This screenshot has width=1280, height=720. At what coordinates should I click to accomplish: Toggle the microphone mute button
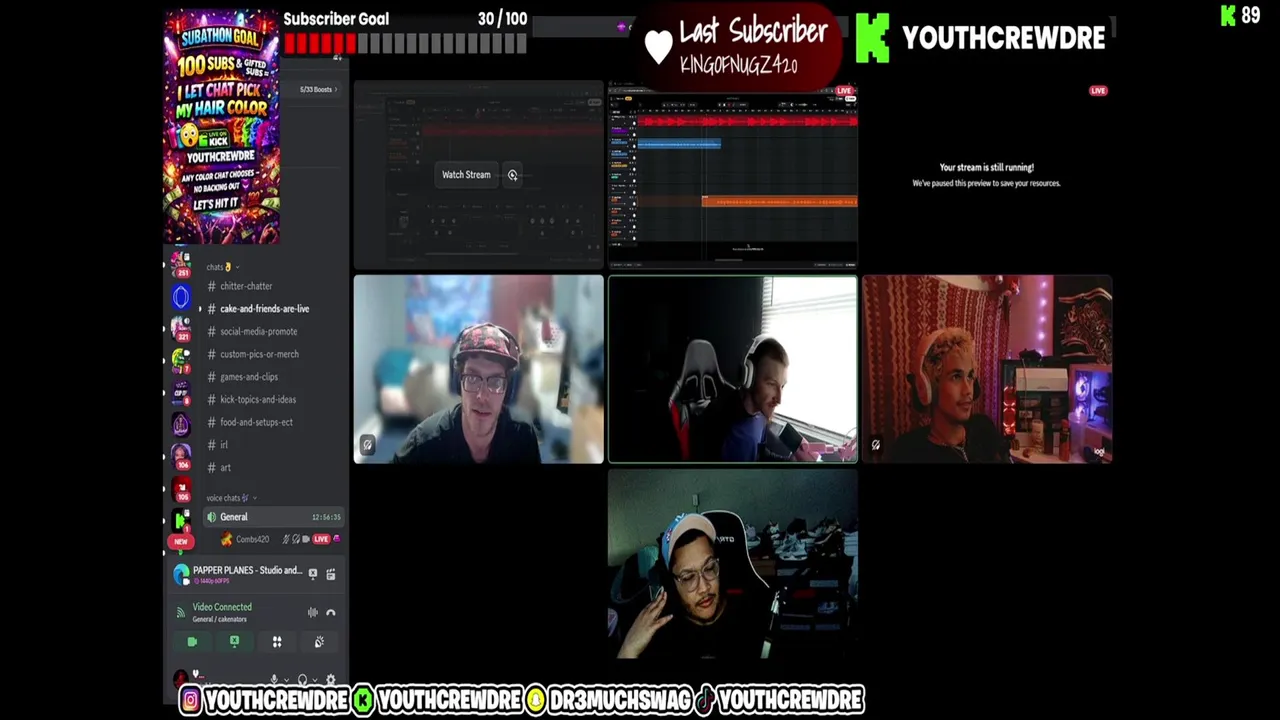tap(274, 680)
